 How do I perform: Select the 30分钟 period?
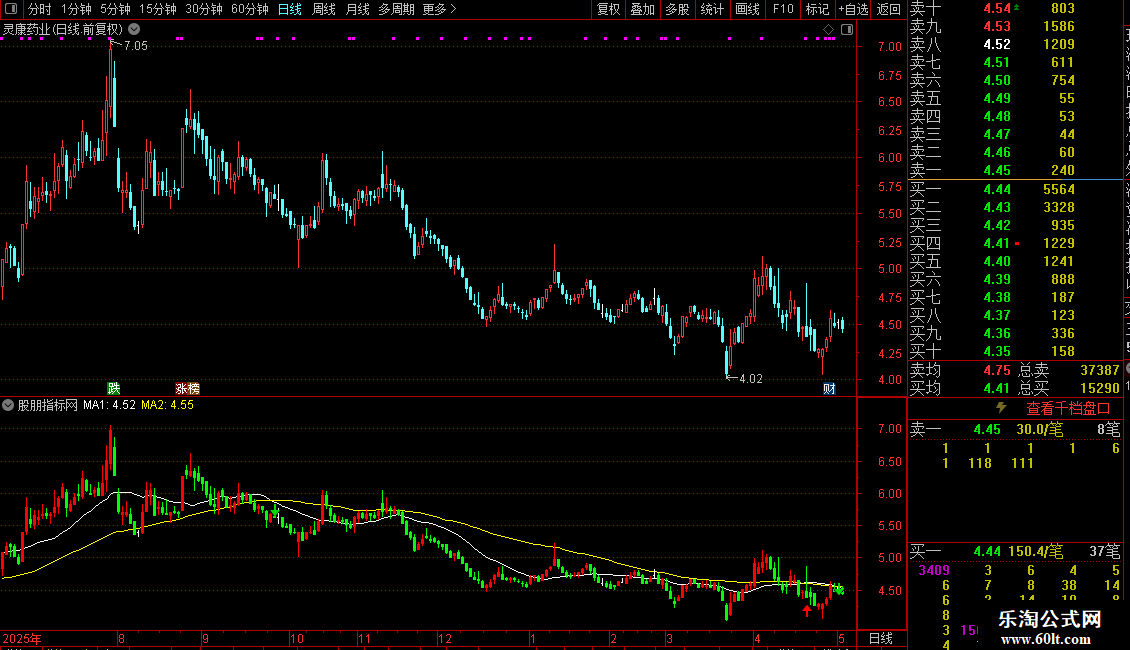pyautogui.click(x=204, y=9)
